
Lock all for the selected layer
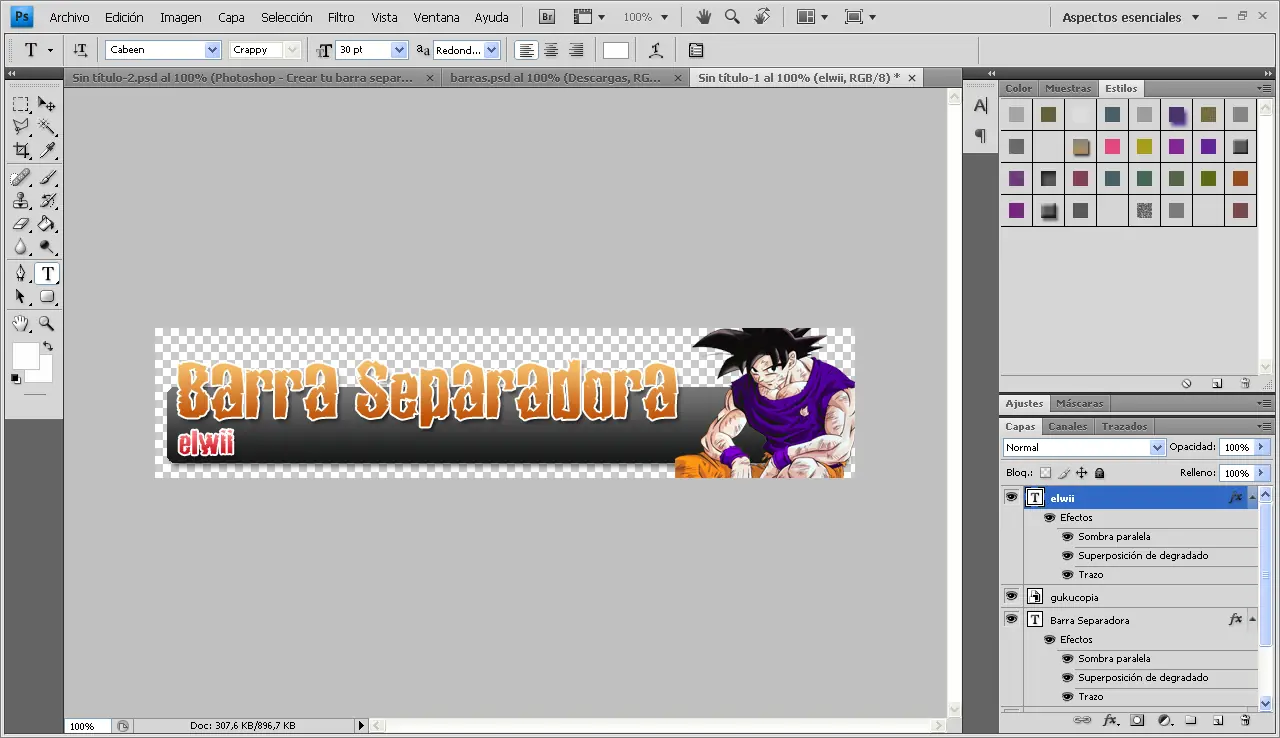point(1100,473)
